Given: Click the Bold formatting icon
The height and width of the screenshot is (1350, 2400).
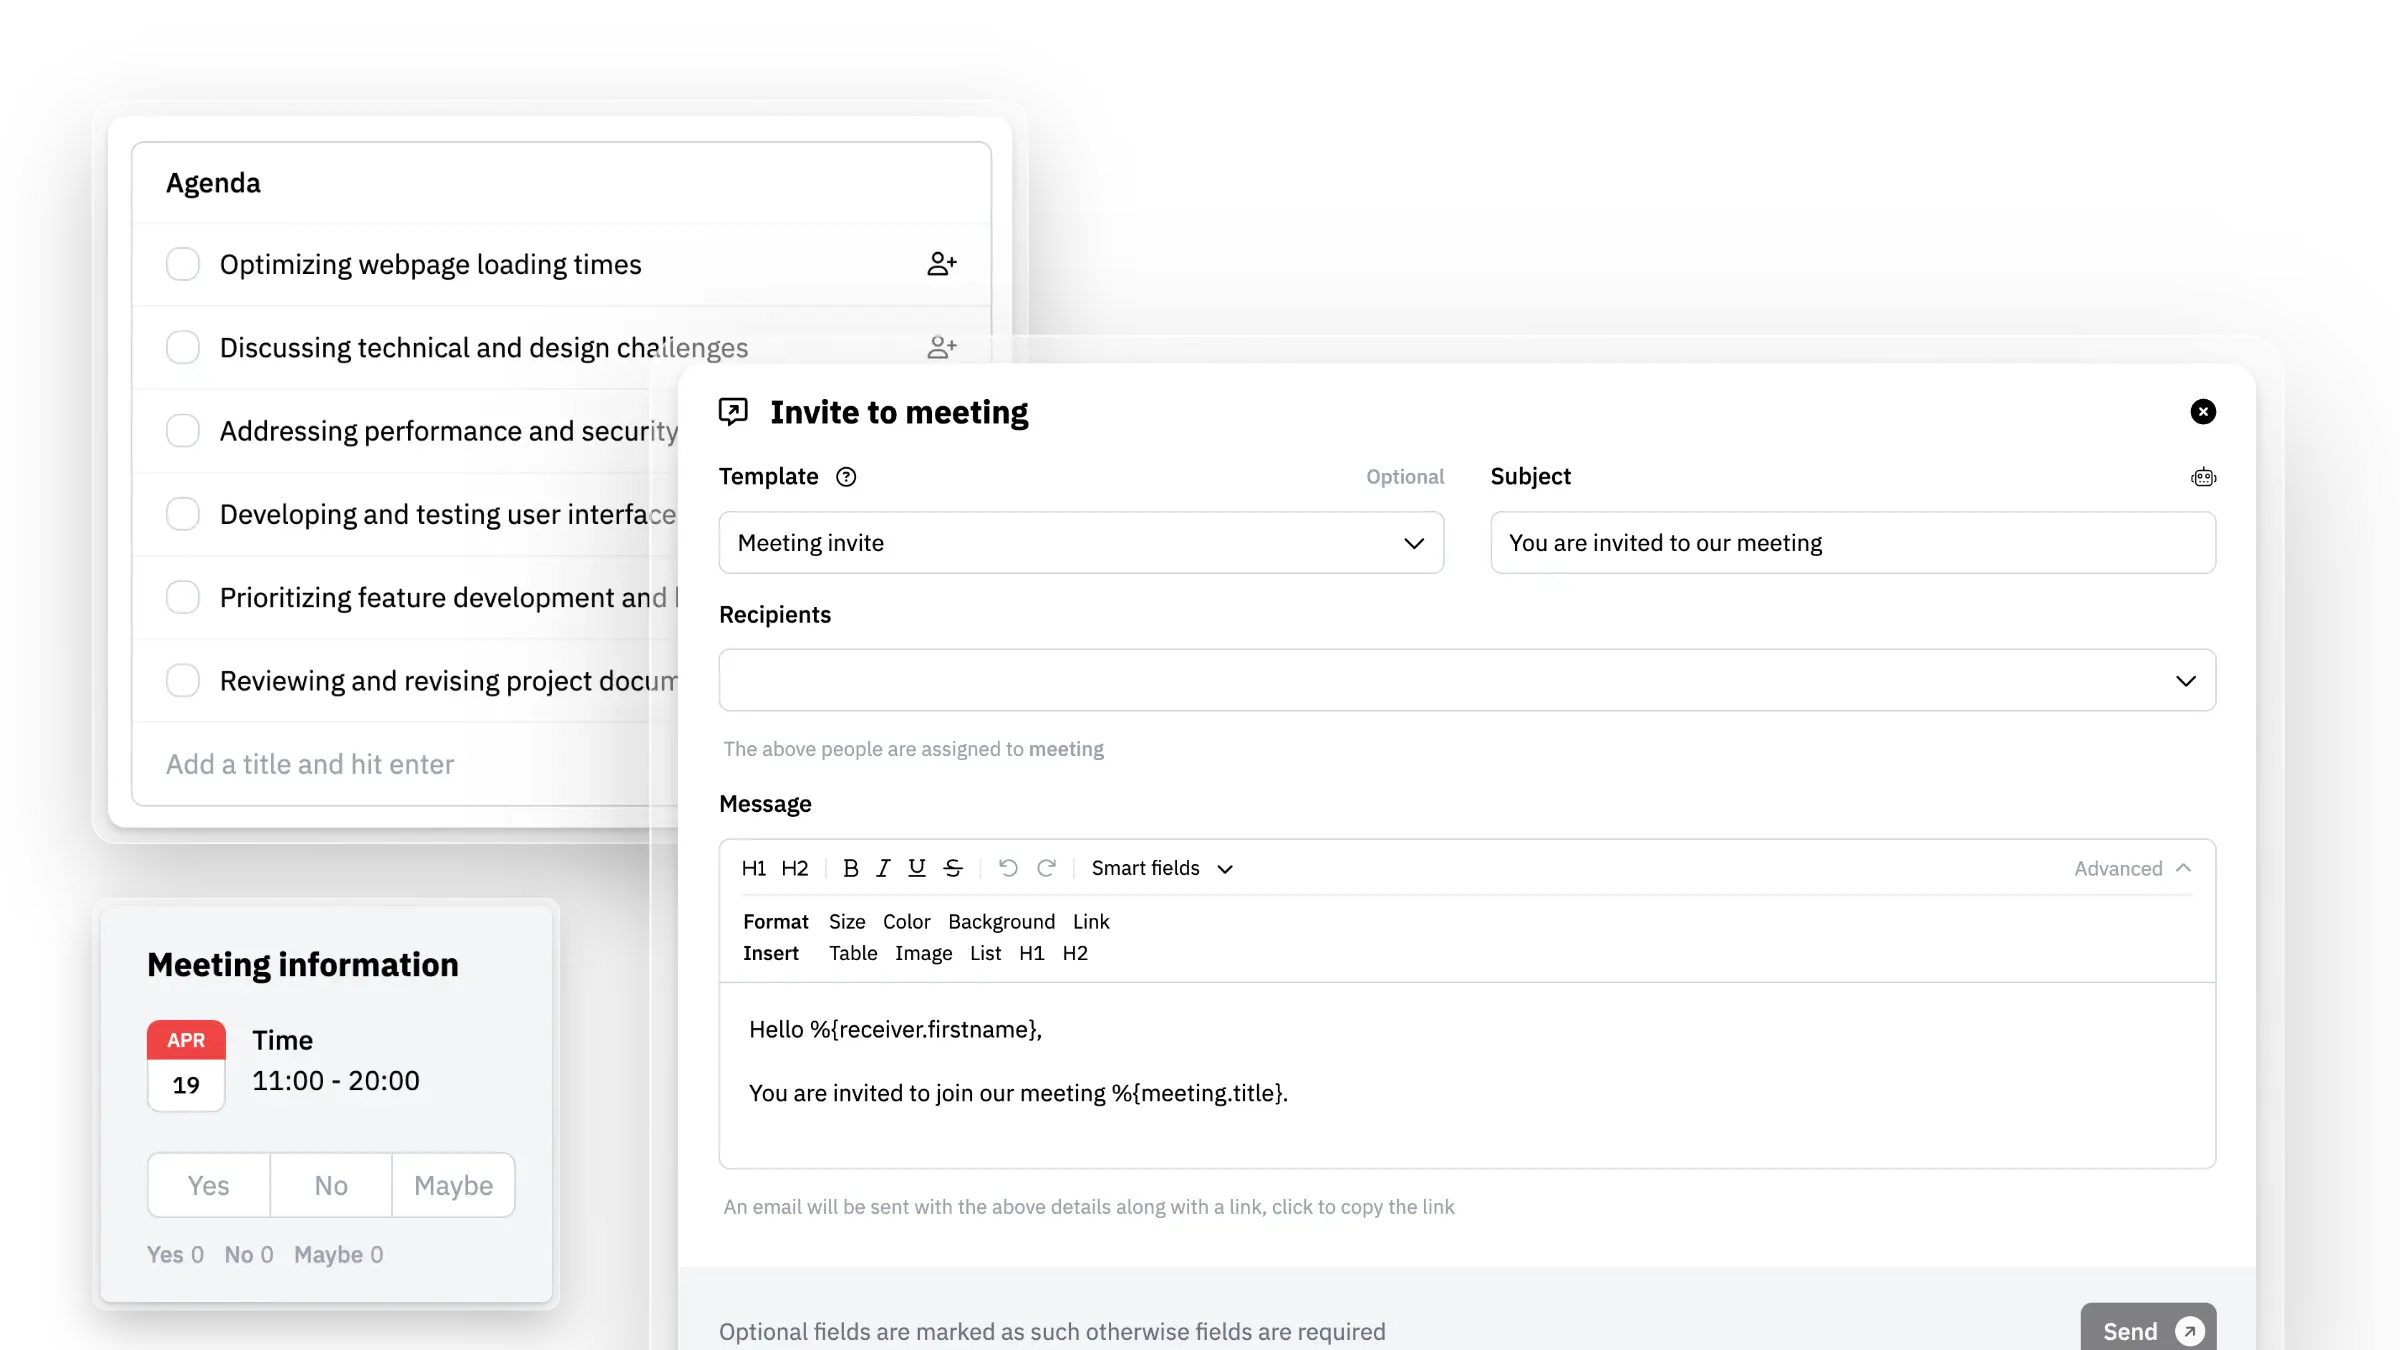Looking at the screenshot, I should [x=850, y=868].
